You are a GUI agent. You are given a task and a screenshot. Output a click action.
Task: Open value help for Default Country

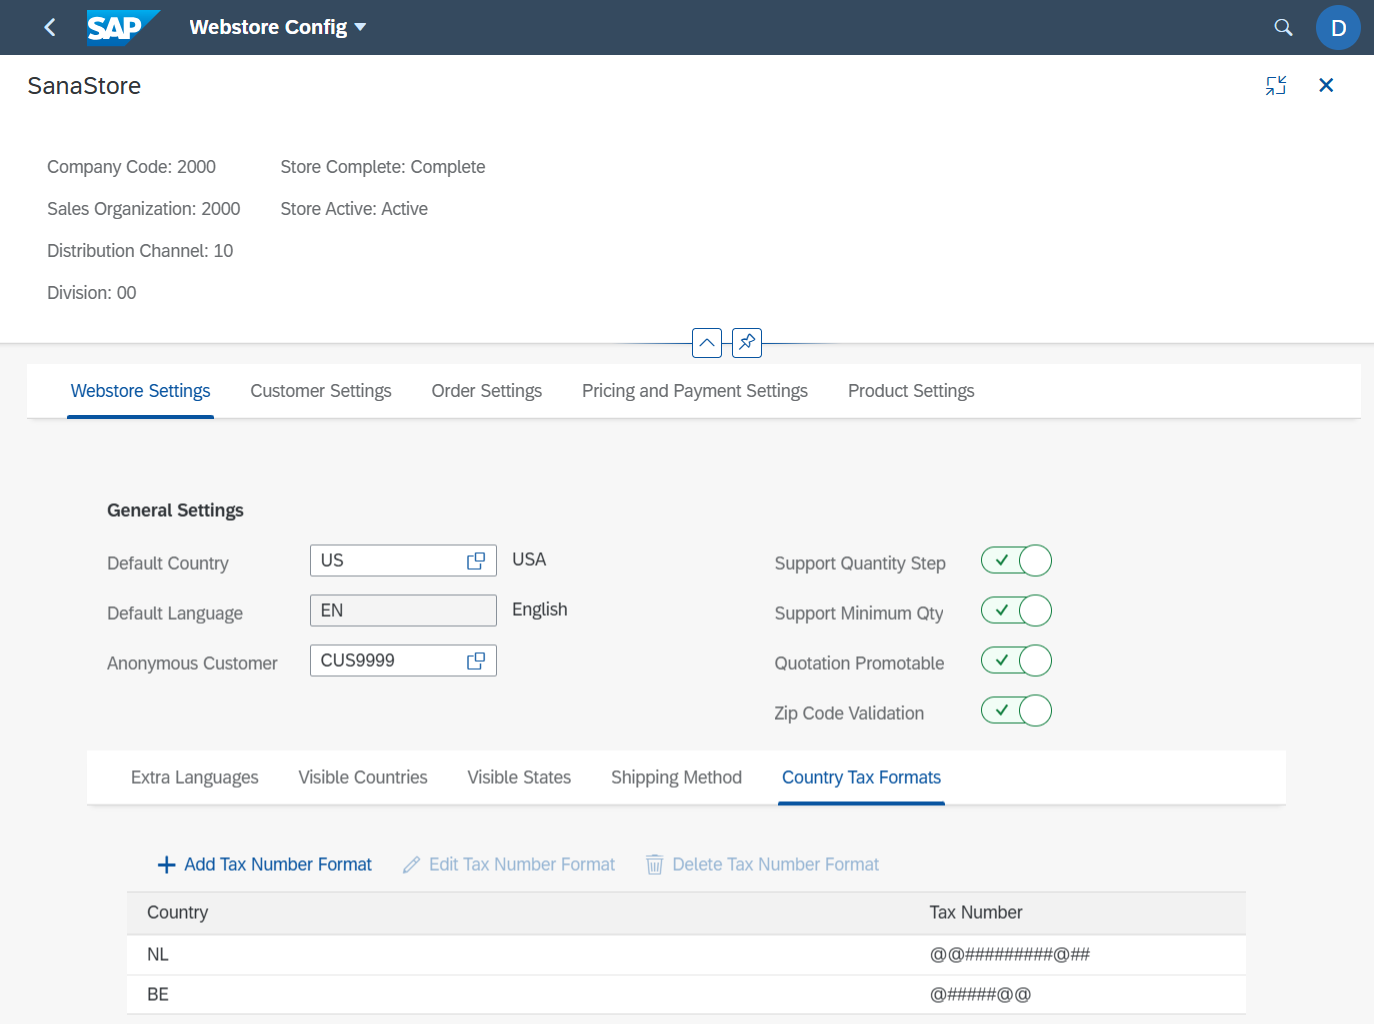476,561
